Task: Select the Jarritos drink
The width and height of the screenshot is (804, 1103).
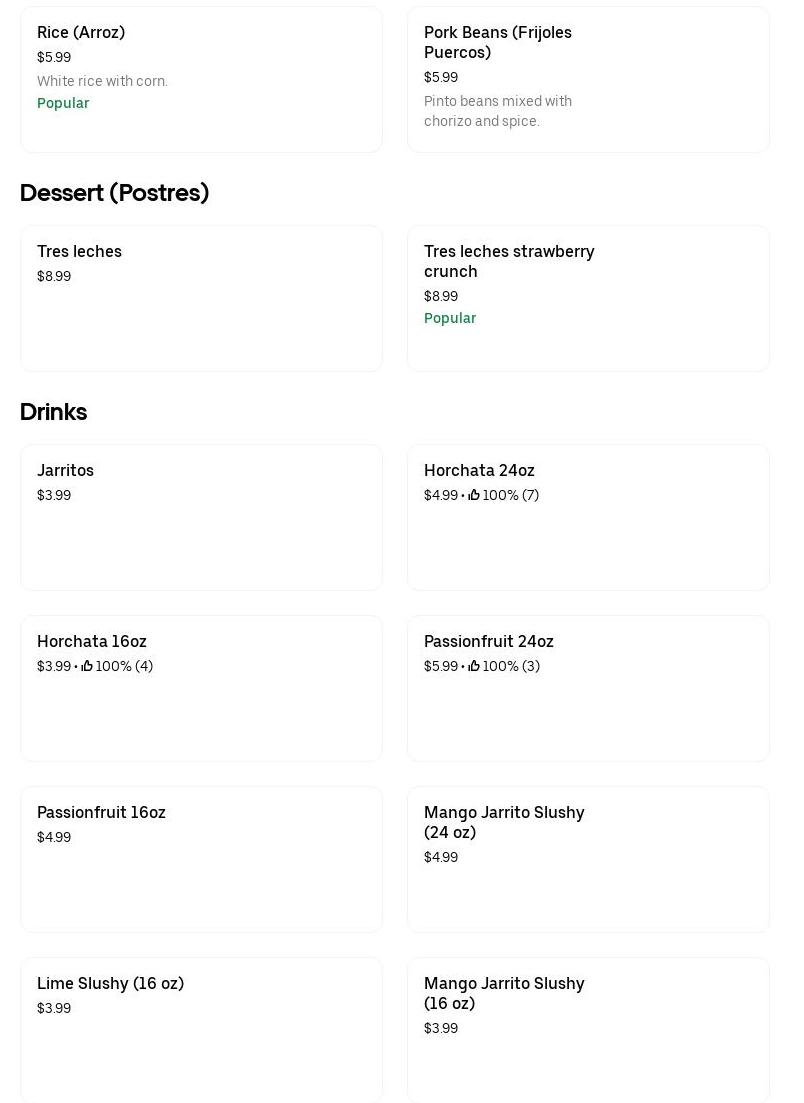Action: pos(201,517)
